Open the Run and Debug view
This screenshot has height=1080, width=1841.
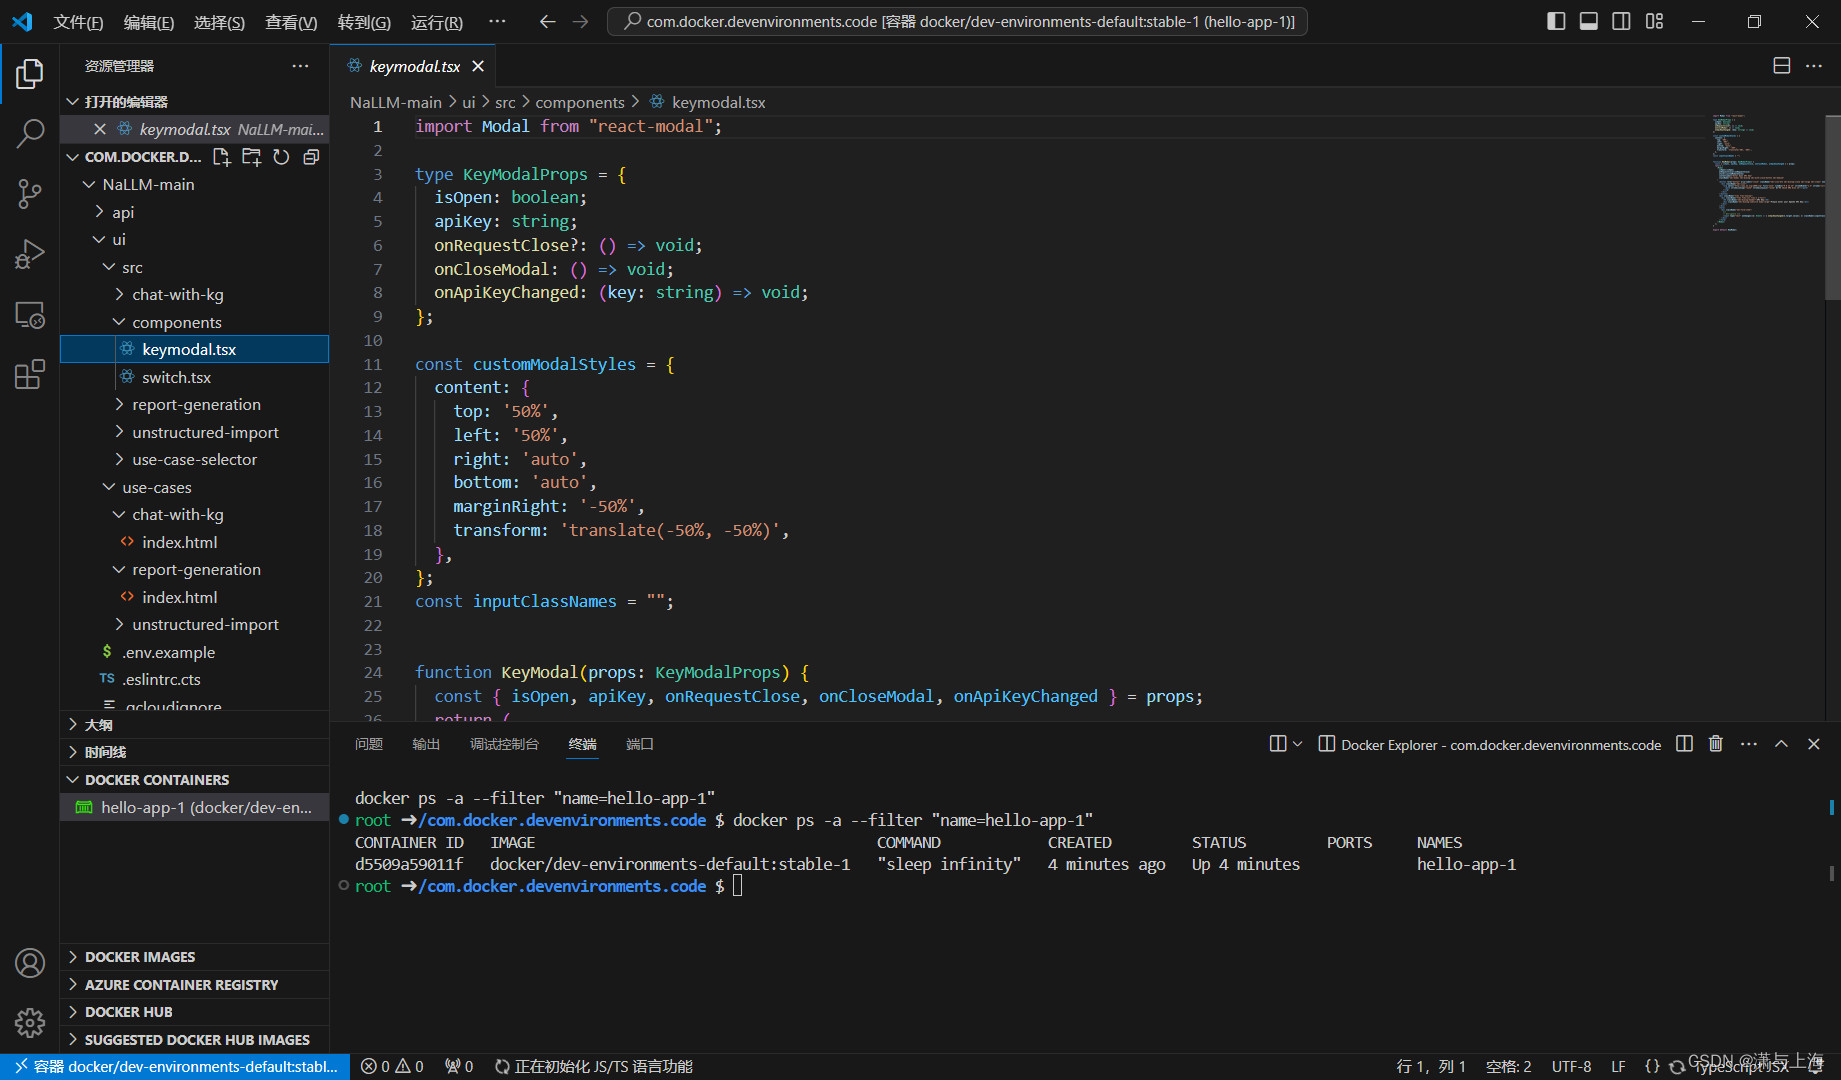(x=30, y=254)
